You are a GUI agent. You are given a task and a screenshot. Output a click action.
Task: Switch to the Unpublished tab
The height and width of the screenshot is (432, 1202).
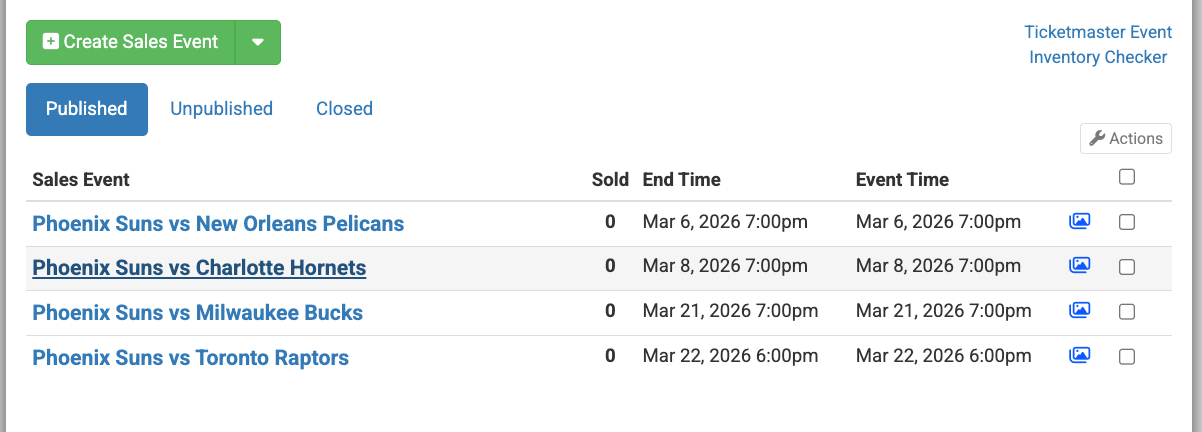coord(221,109)
